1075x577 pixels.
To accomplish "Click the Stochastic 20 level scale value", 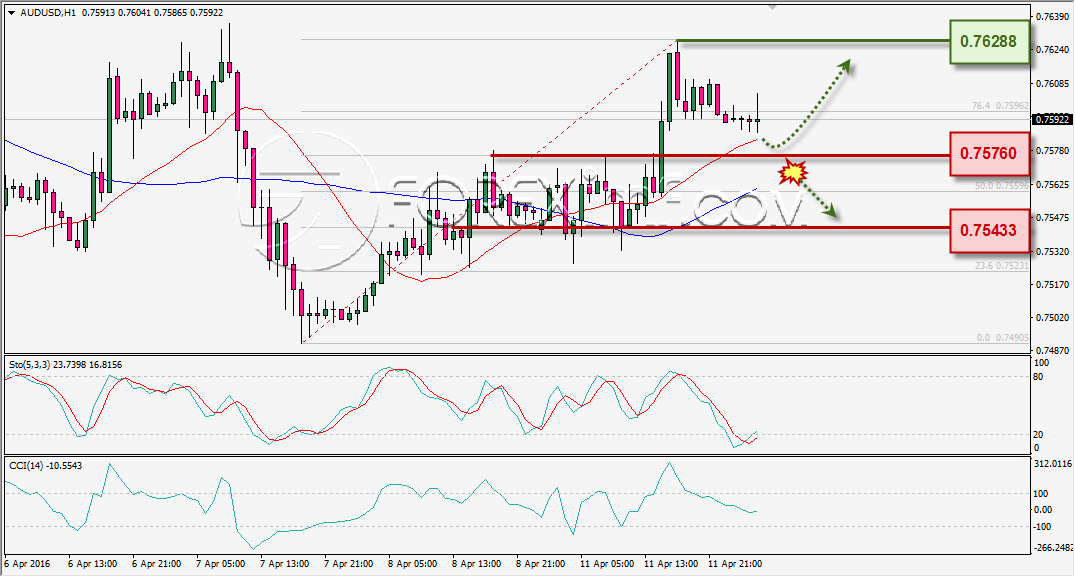I will tap(1038, 435).
